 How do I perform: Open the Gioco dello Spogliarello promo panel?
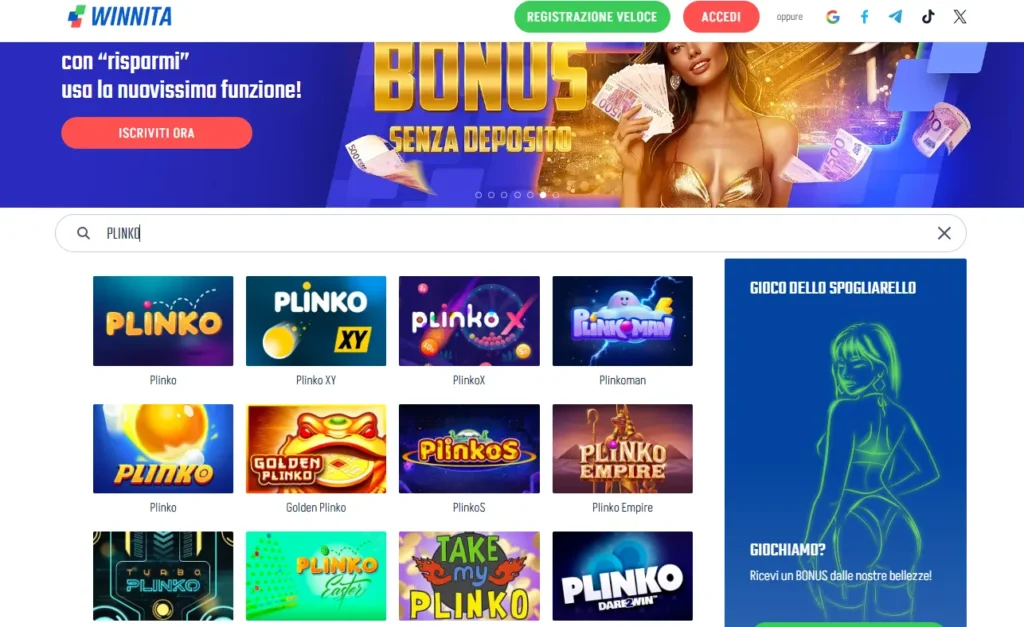click(845, 443)
